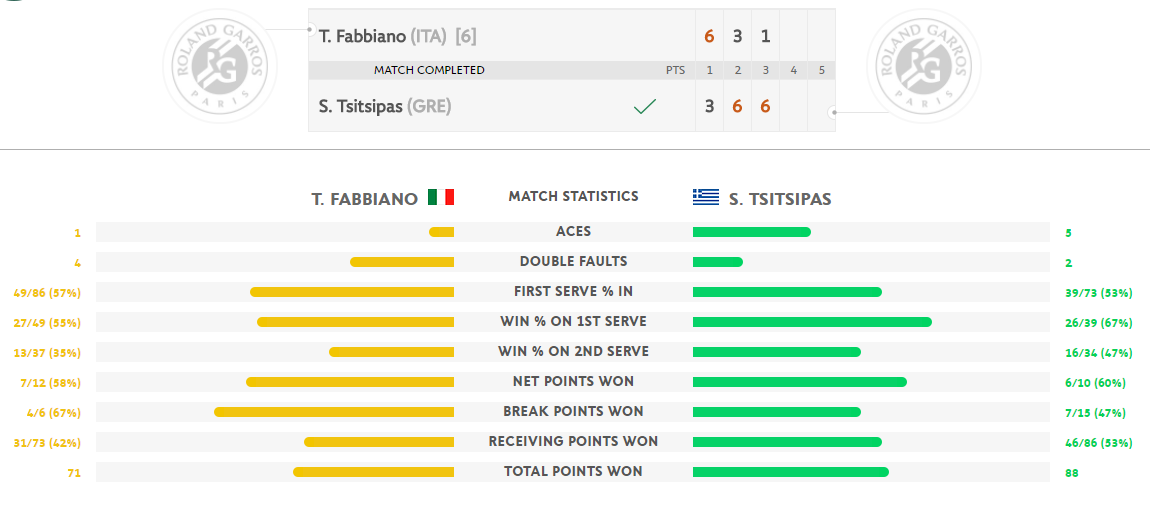This screenshot has height=517, width=1150.
Task: Click Fabbiano's Break Points Won bar
Action: [x=334, y=412]
